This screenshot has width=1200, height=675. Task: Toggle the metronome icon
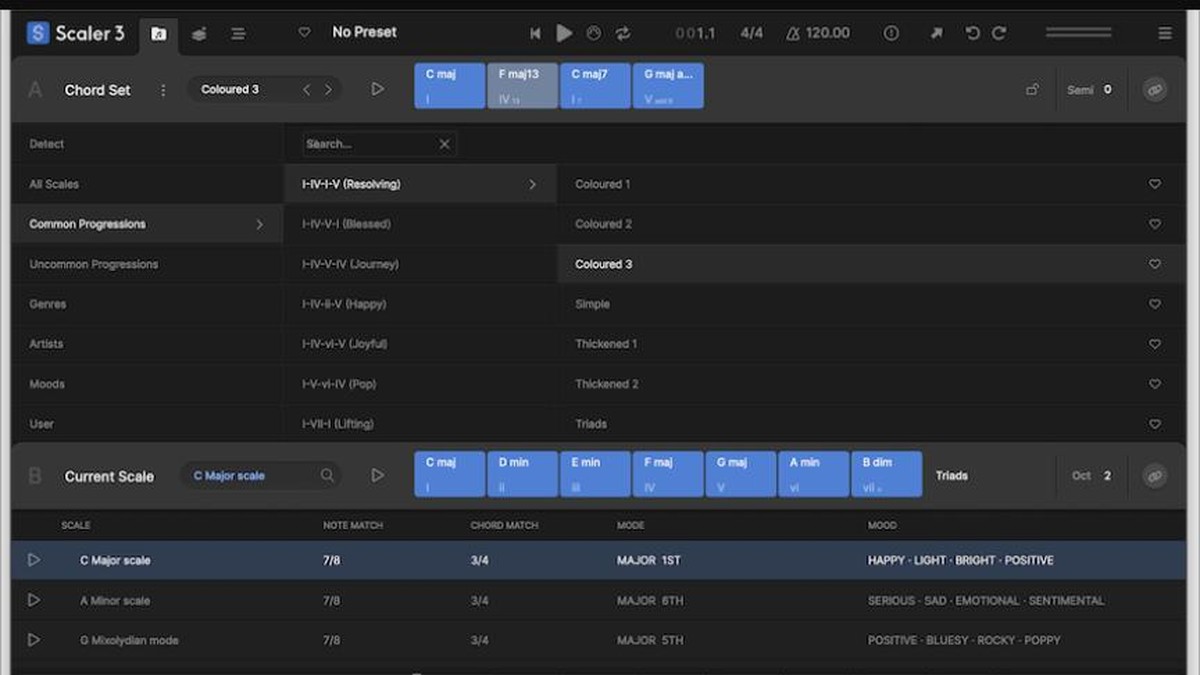(x=793, y=33)
